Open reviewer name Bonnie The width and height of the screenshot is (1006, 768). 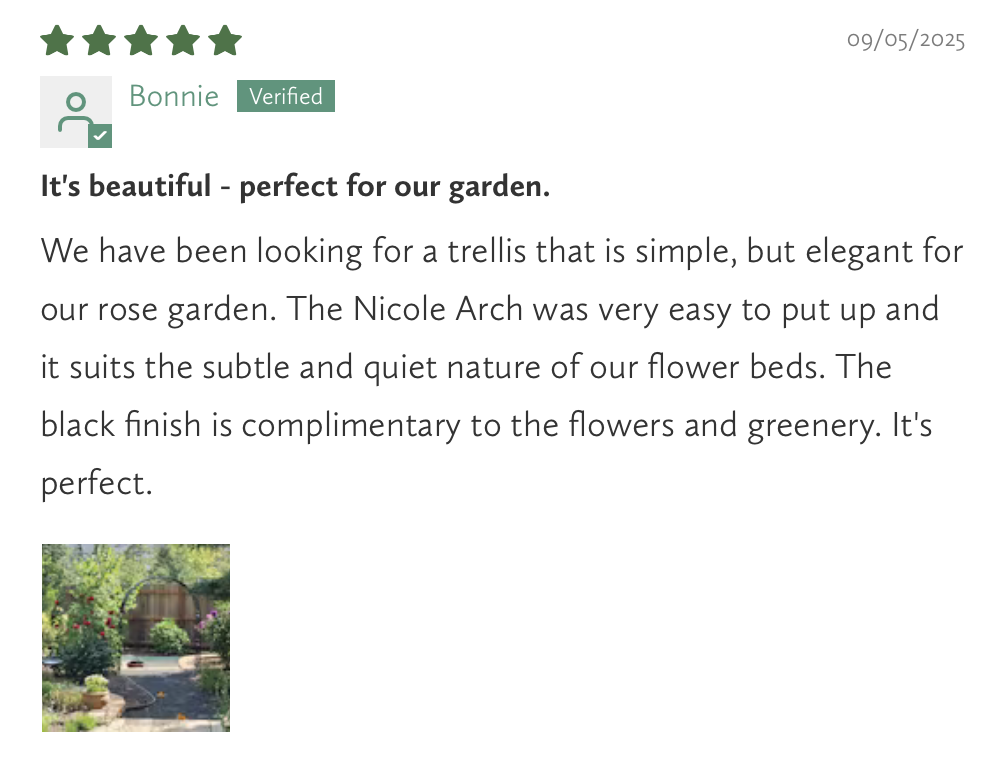[174, 96]
